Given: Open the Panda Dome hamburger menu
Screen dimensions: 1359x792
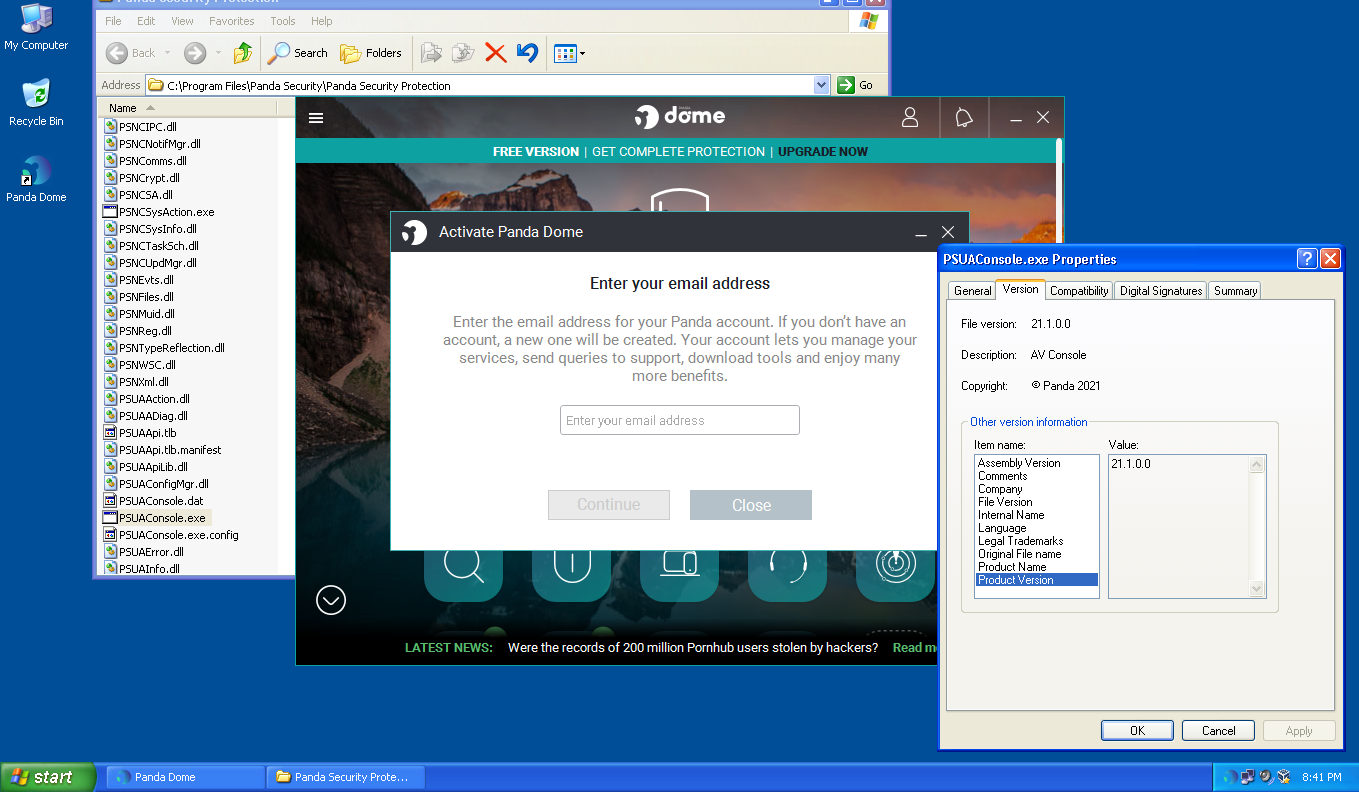Looking at the screenshot, I should 316,118.
